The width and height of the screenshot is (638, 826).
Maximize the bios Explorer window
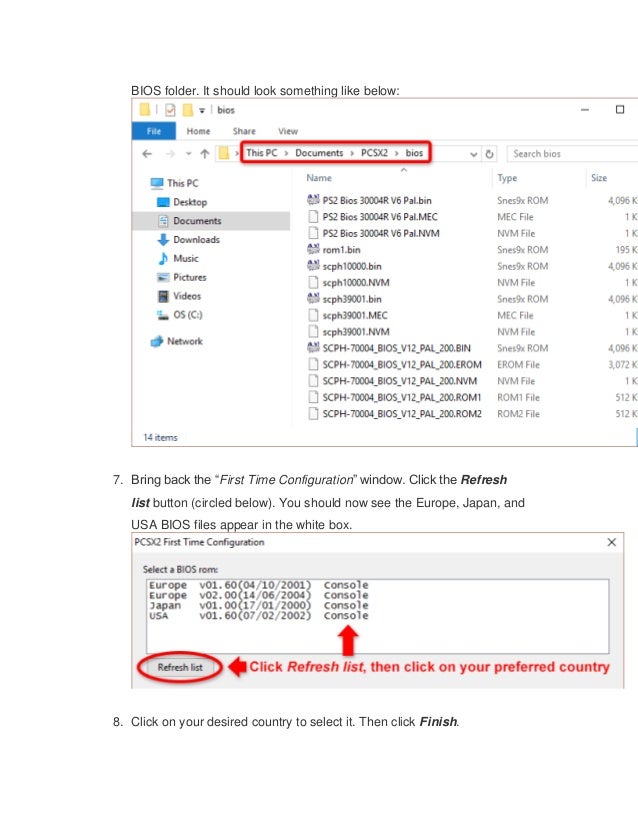click(x=620, y=110)
